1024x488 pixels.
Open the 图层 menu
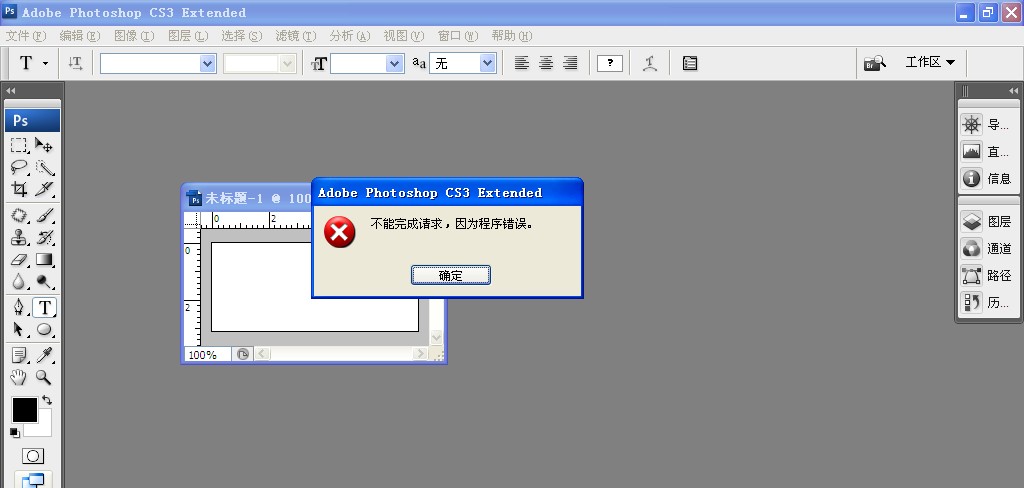[x=188, y=36]
